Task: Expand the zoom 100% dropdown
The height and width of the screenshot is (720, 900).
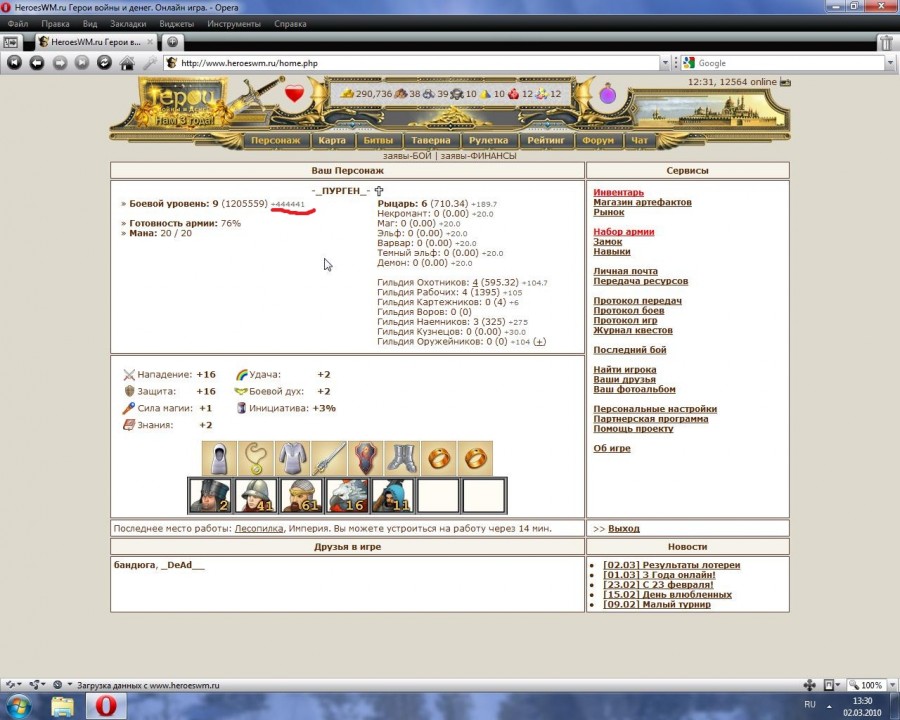Action: (x=892, y=685)
